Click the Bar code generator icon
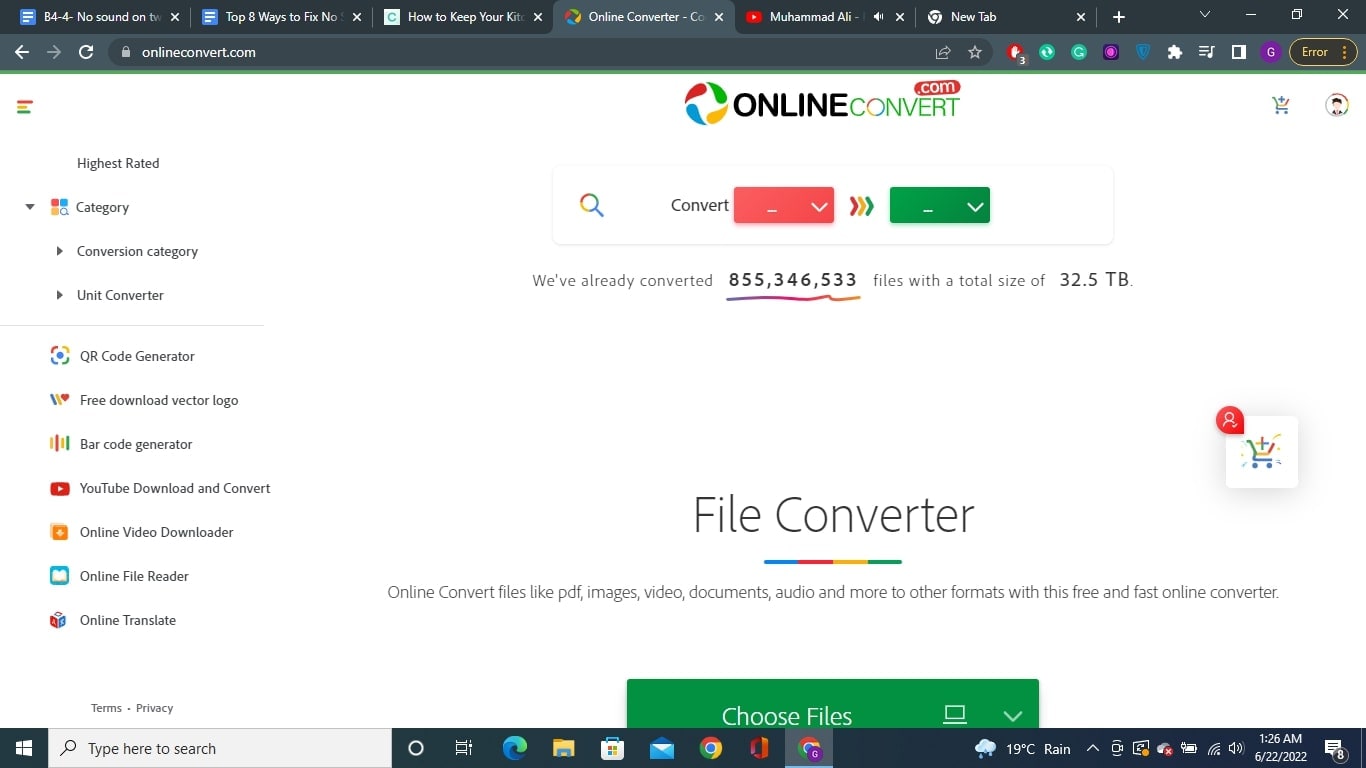The height and width of the screenshot is (768, 1366). (60, 444)
